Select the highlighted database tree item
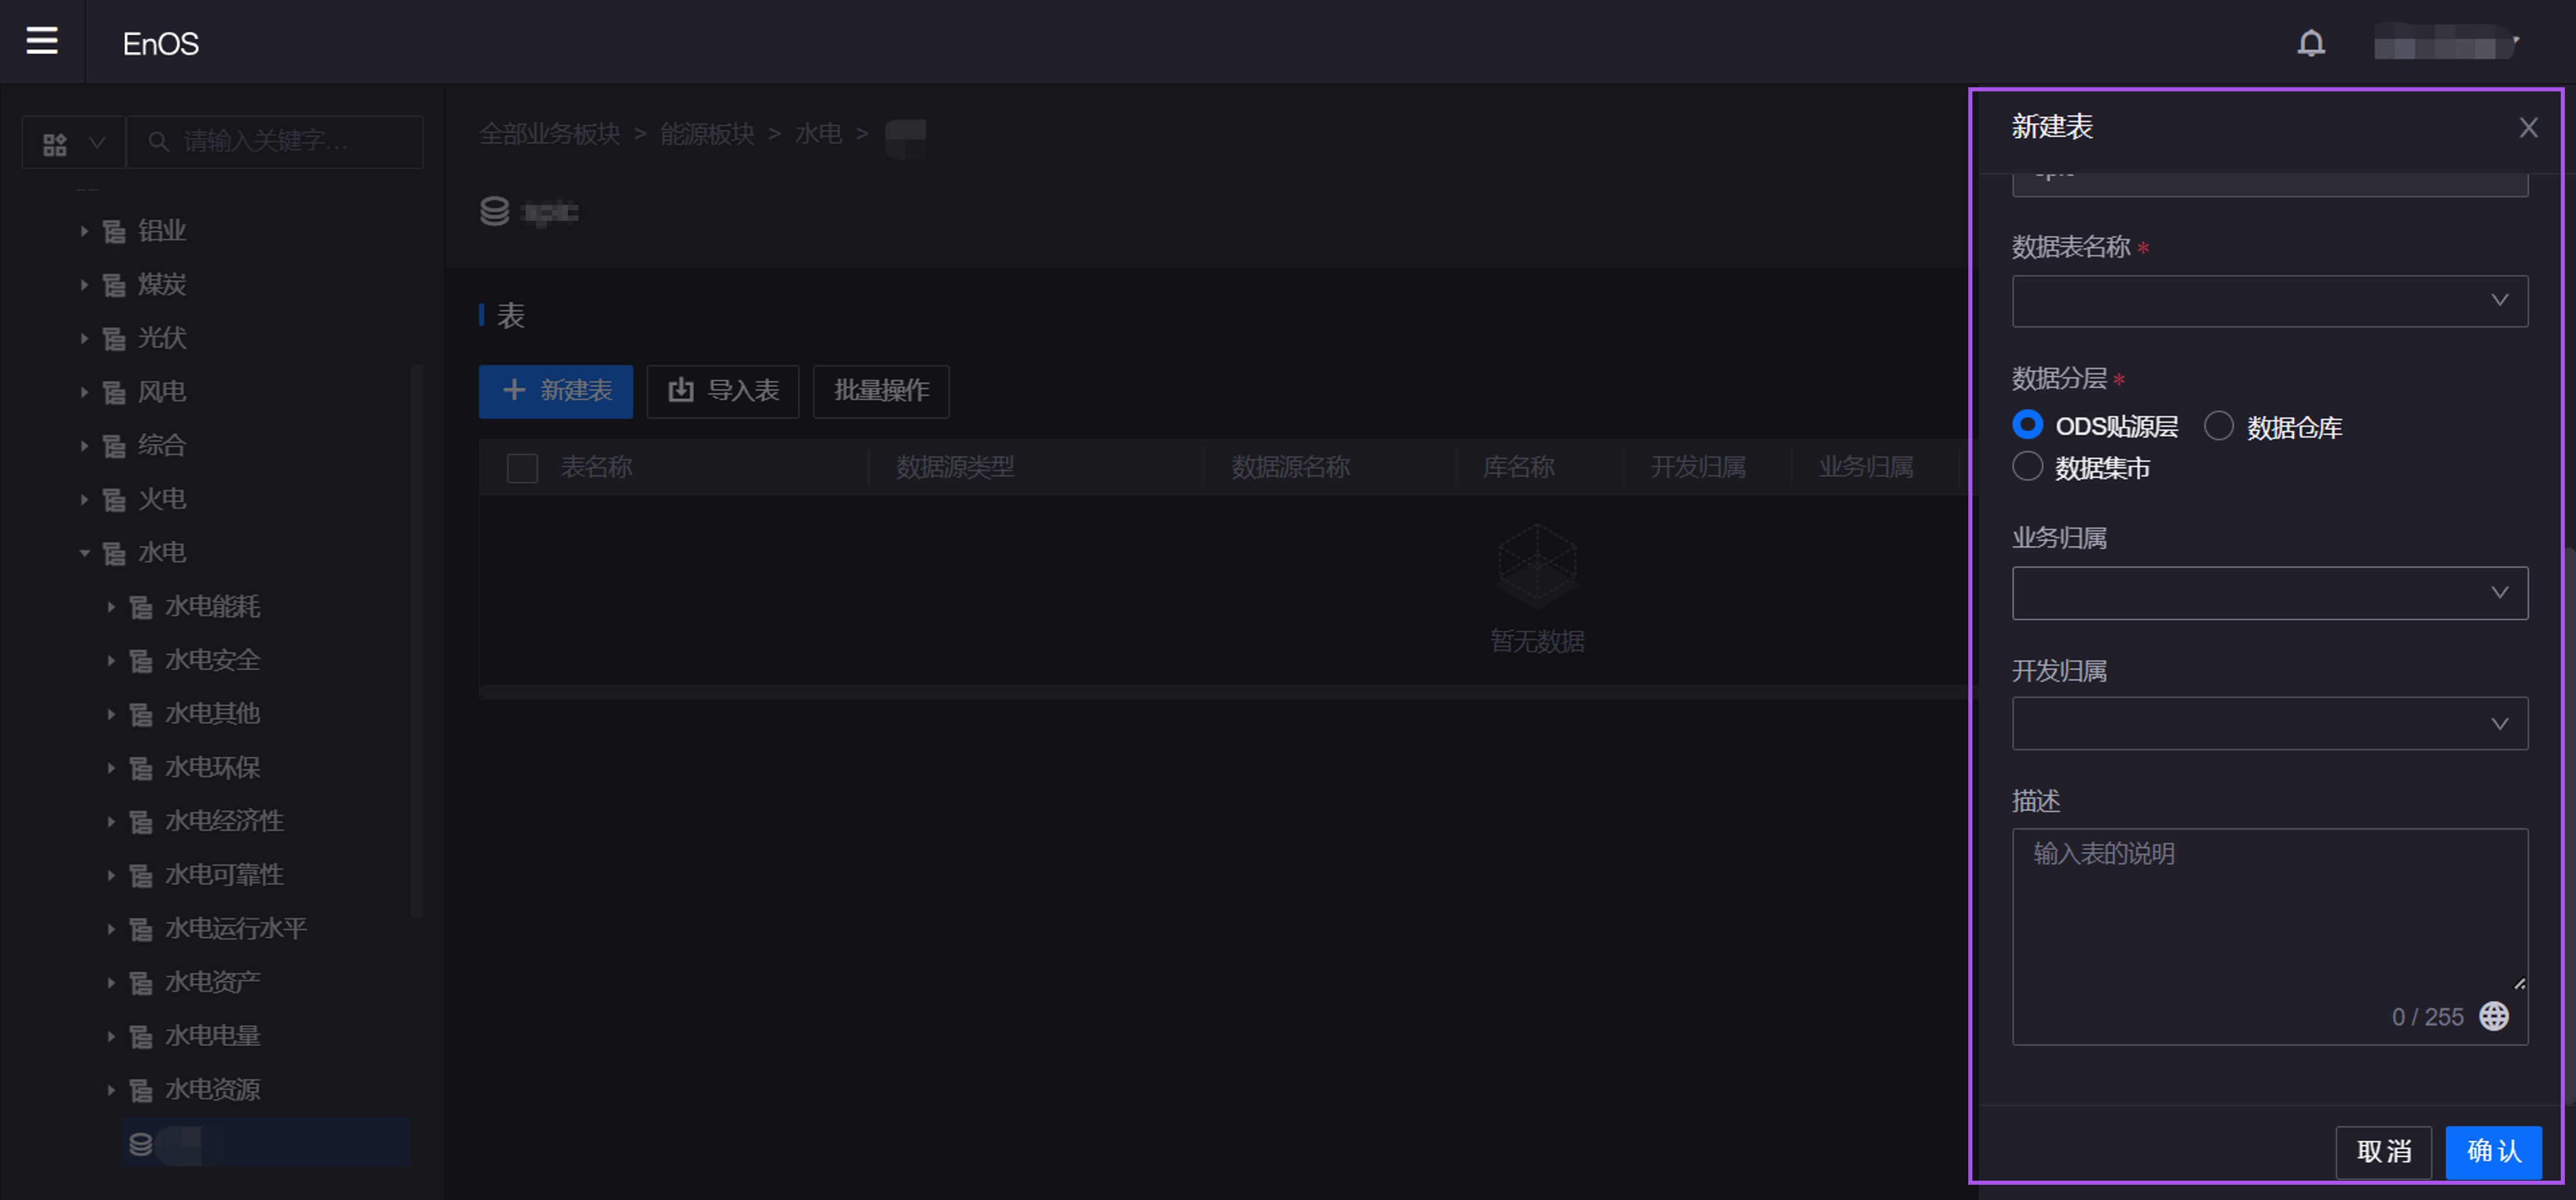This screenshot has height=1200, width=2576. click(x=266, y=1143)
